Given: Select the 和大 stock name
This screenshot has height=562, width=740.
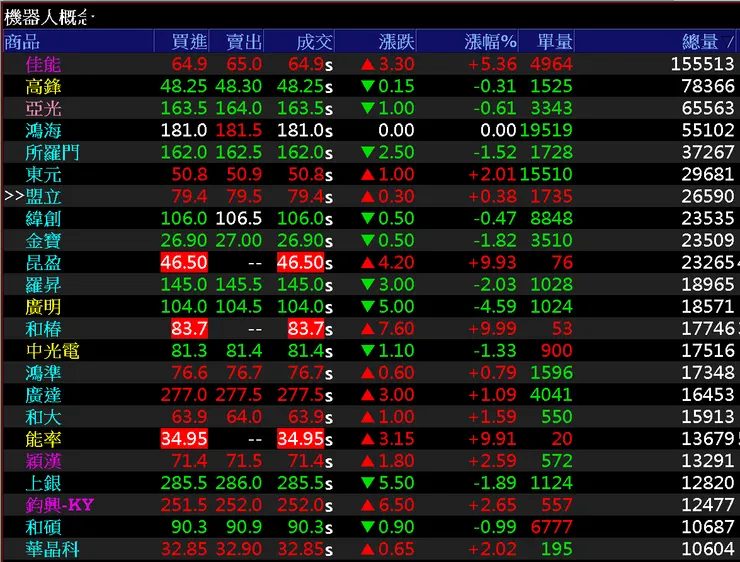Looking at the screenshot, I should [43, 417].
